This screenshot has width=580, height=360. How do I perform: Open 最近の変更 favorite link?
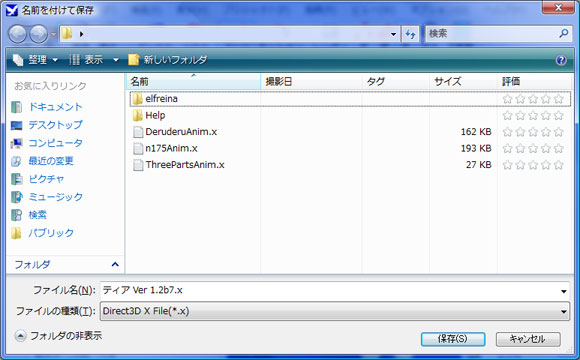[51, 161]
